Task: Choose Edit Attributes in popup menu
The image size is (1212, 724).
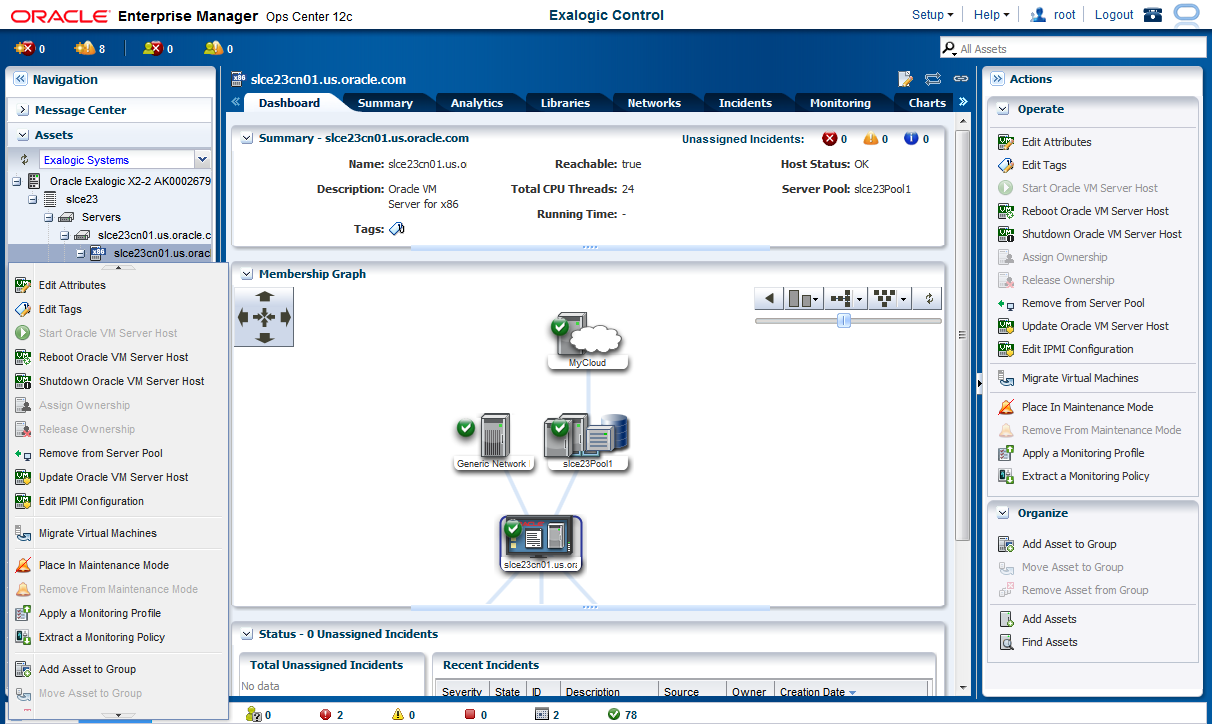Action: click(x=72, y=285)
